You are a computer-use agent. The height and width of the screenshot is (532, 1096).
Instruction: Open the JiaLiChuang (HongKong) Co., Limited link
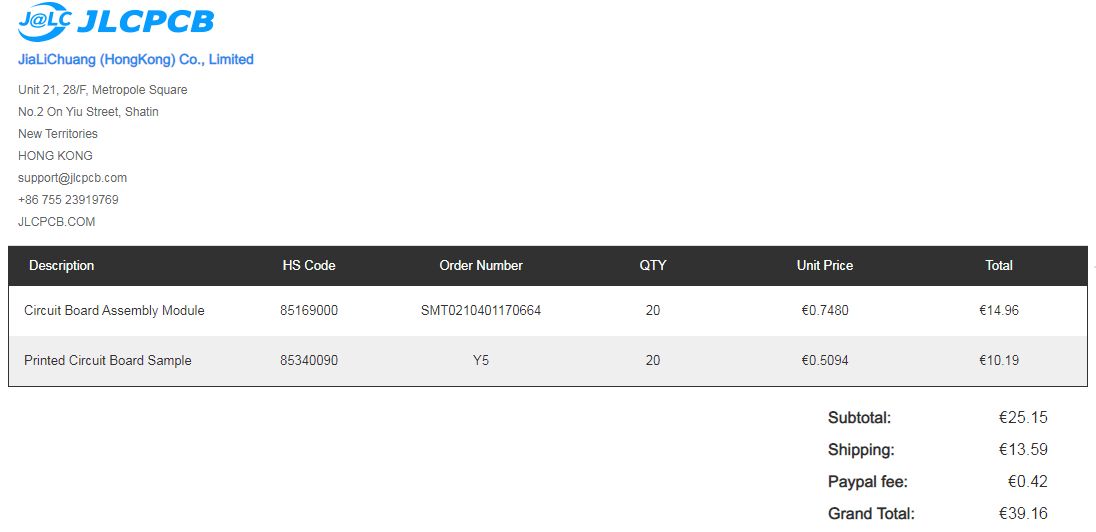[136, 59]
